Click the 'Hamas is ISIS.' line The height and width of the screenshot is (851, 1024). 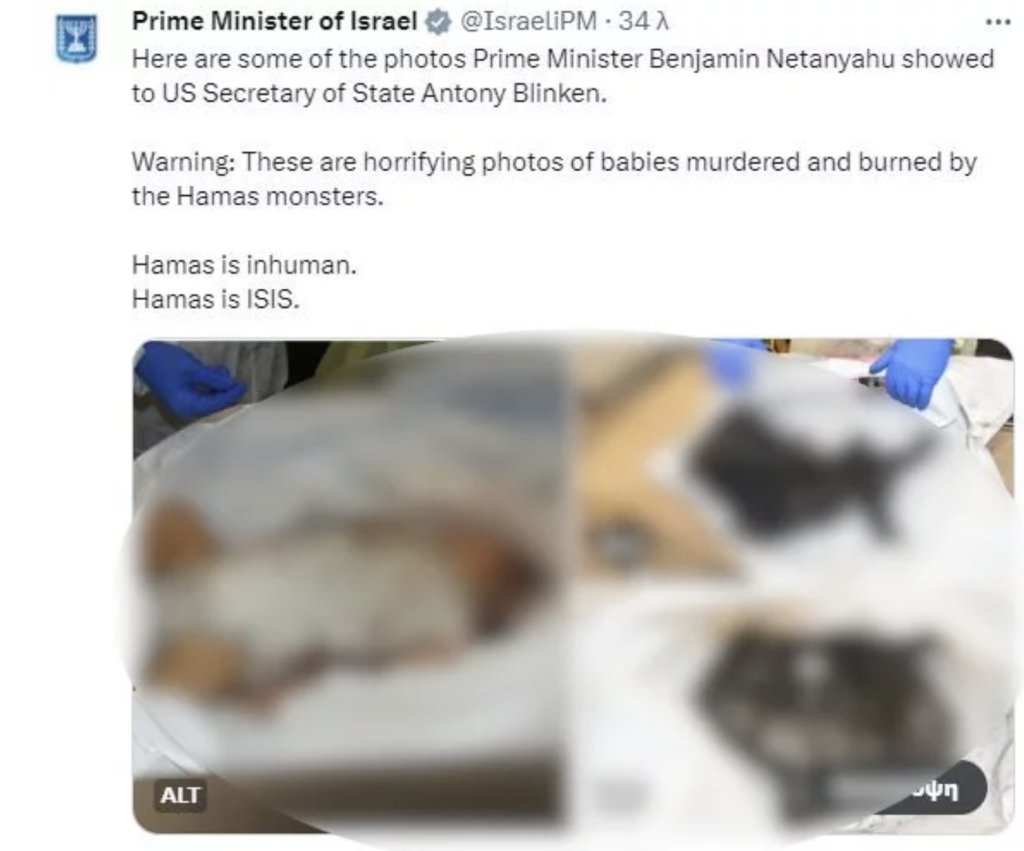coord(216,299)
